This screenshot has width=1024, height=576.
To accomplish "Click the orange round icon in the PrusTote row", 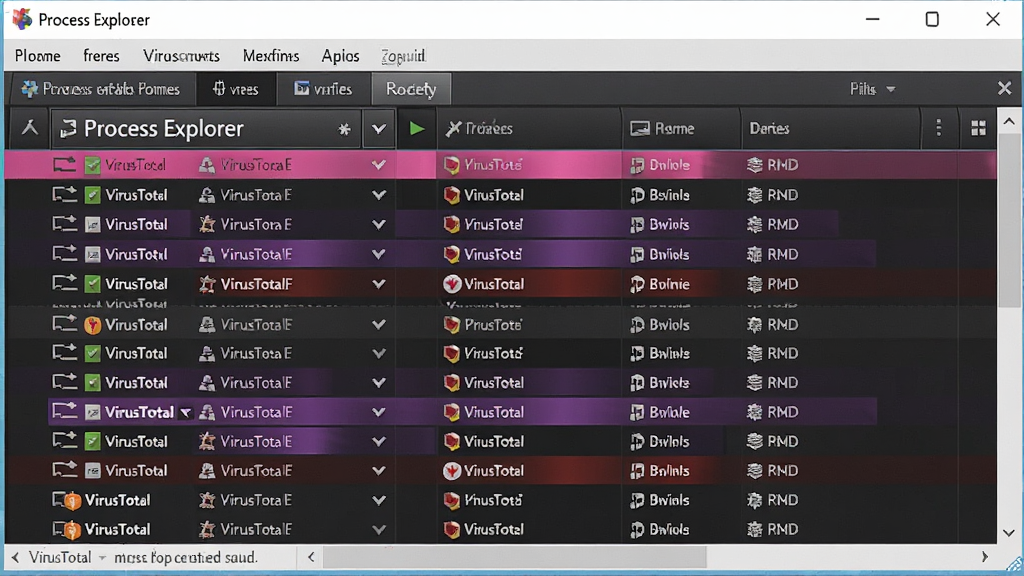I will click(x=93, y=325).
